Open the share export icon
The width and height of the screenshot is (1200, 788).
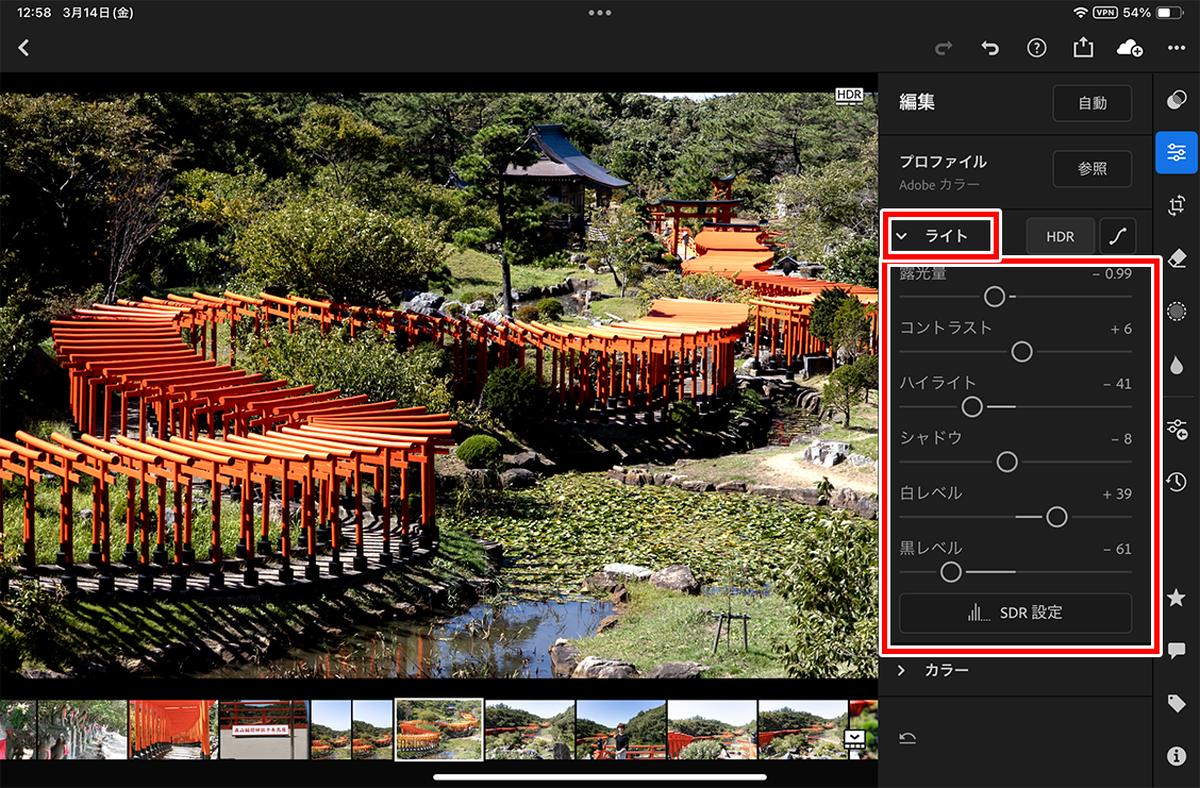click(1083, 48)
